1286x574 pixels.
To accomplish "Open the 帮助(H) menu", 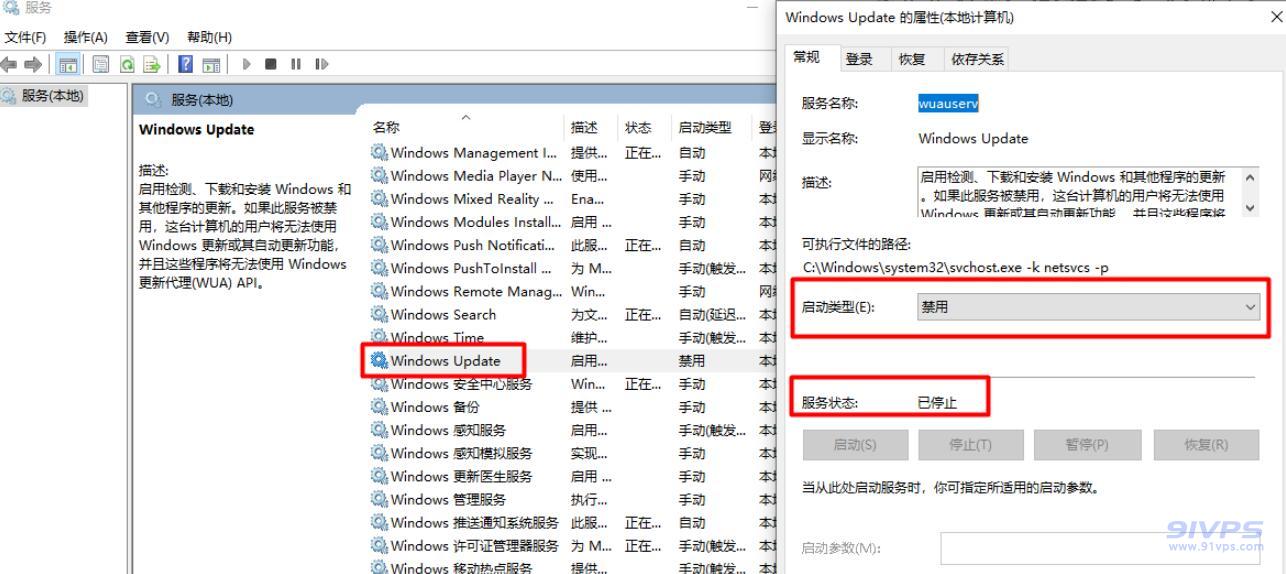I will click(x=209, y=37).
